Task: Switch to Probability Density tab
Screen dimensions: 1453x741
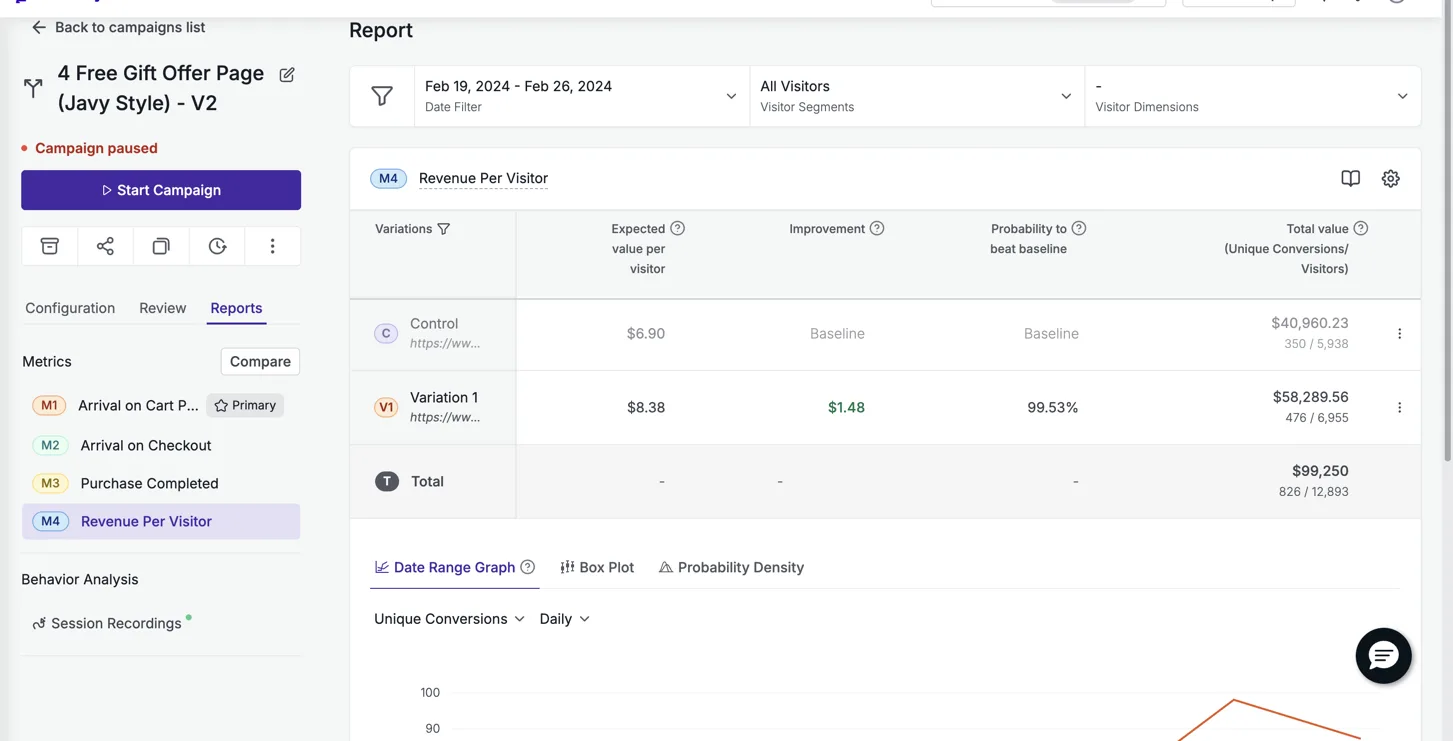Action: pyautogui.click(x=731, y=567)
